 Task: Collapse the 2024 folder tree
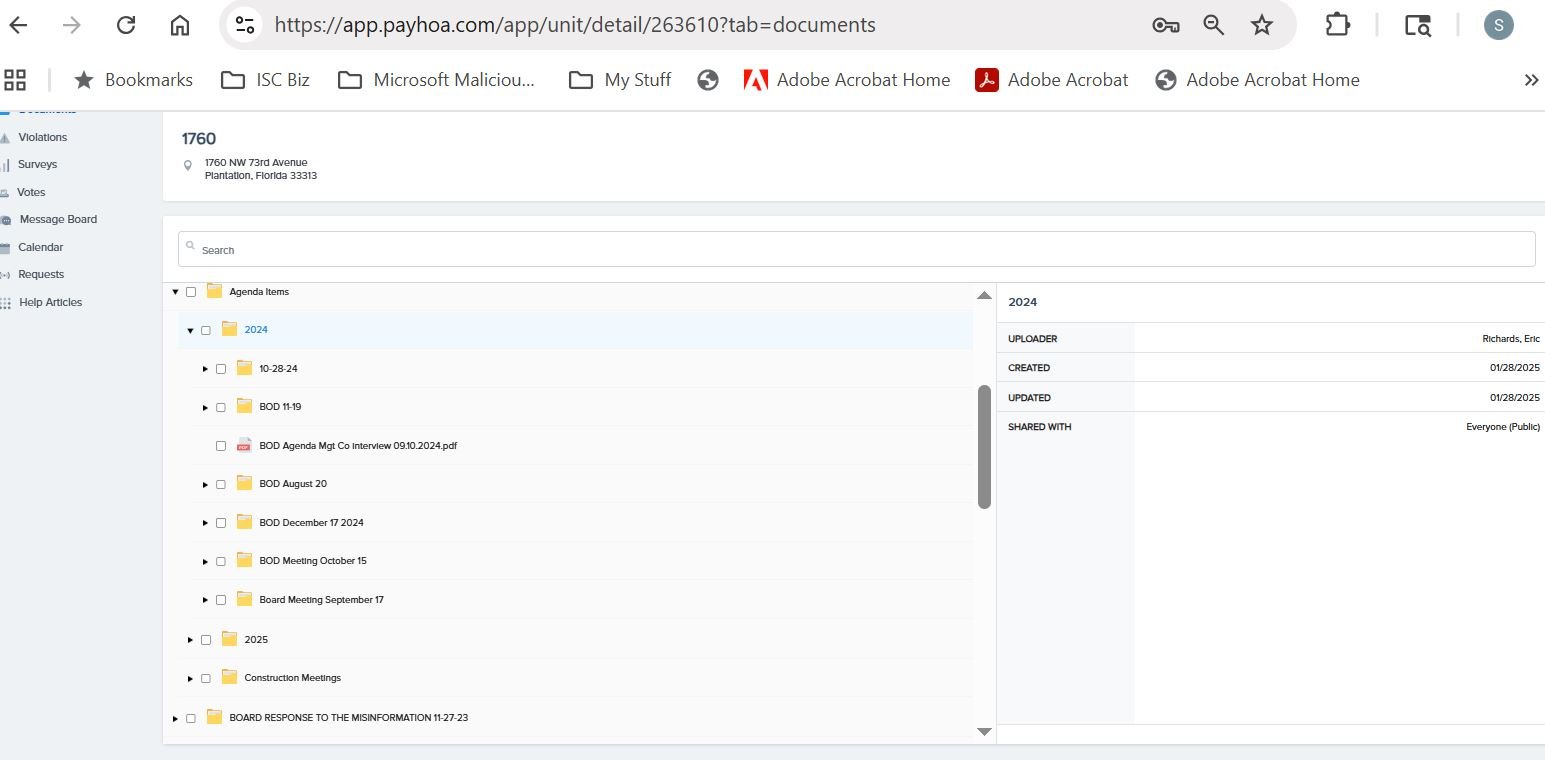pos(190,331)
